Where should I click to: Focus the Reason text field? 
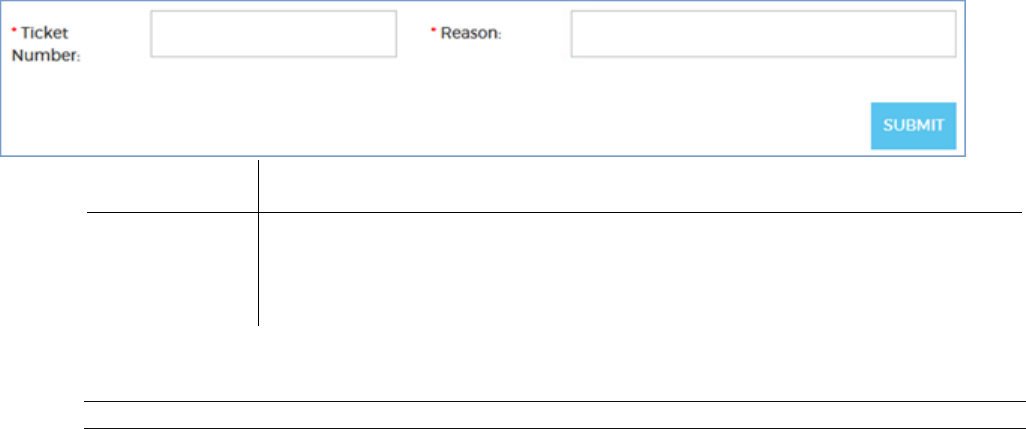[763, 34]
